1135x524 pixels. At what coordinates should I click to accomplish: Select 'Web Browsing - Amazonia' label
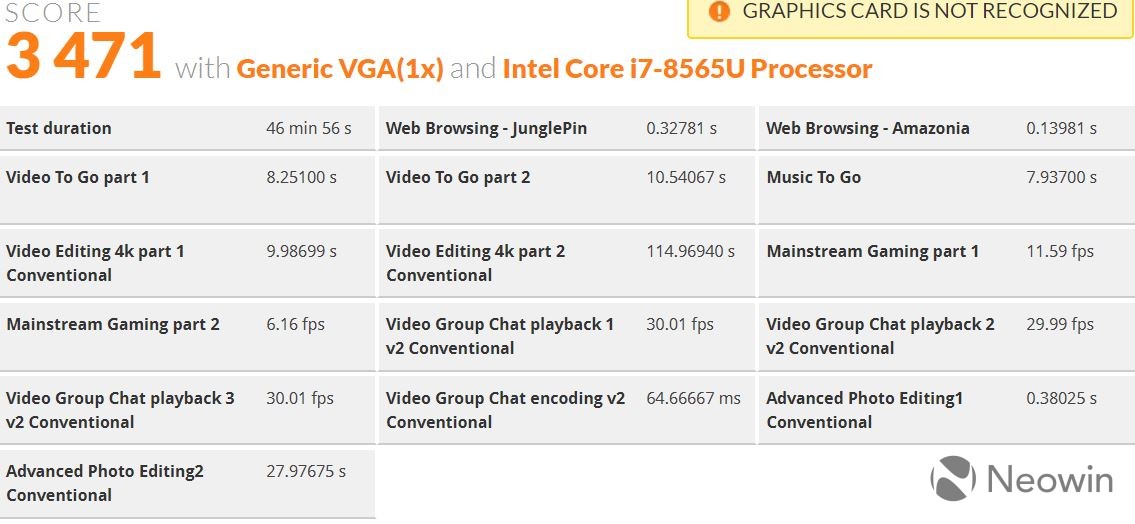click(868, 129)
